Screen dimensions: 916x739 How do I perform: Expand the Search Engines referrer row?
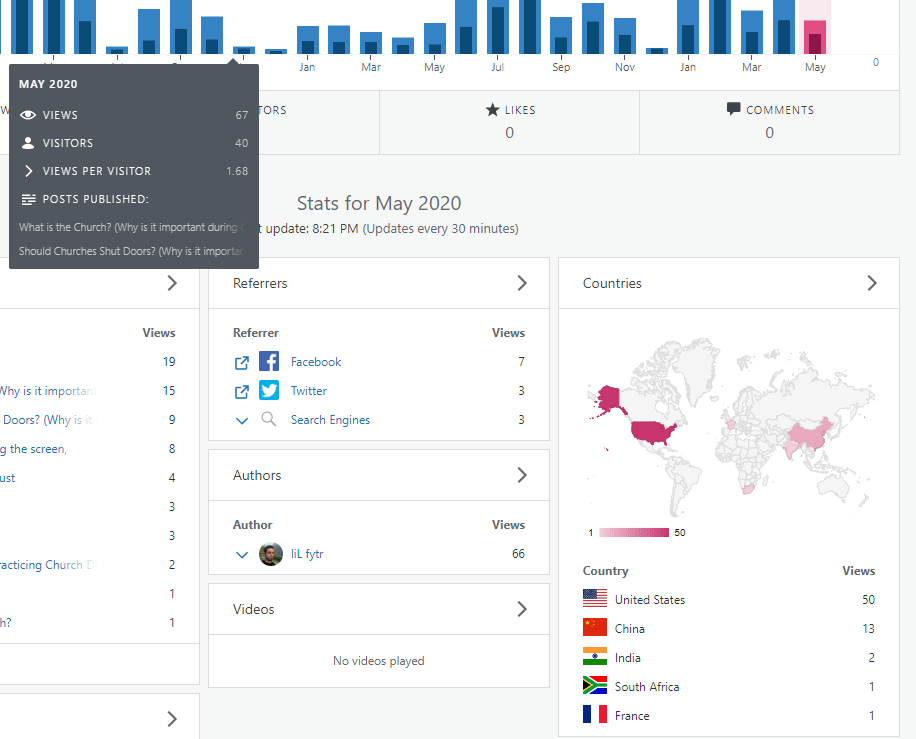(241, 421)
